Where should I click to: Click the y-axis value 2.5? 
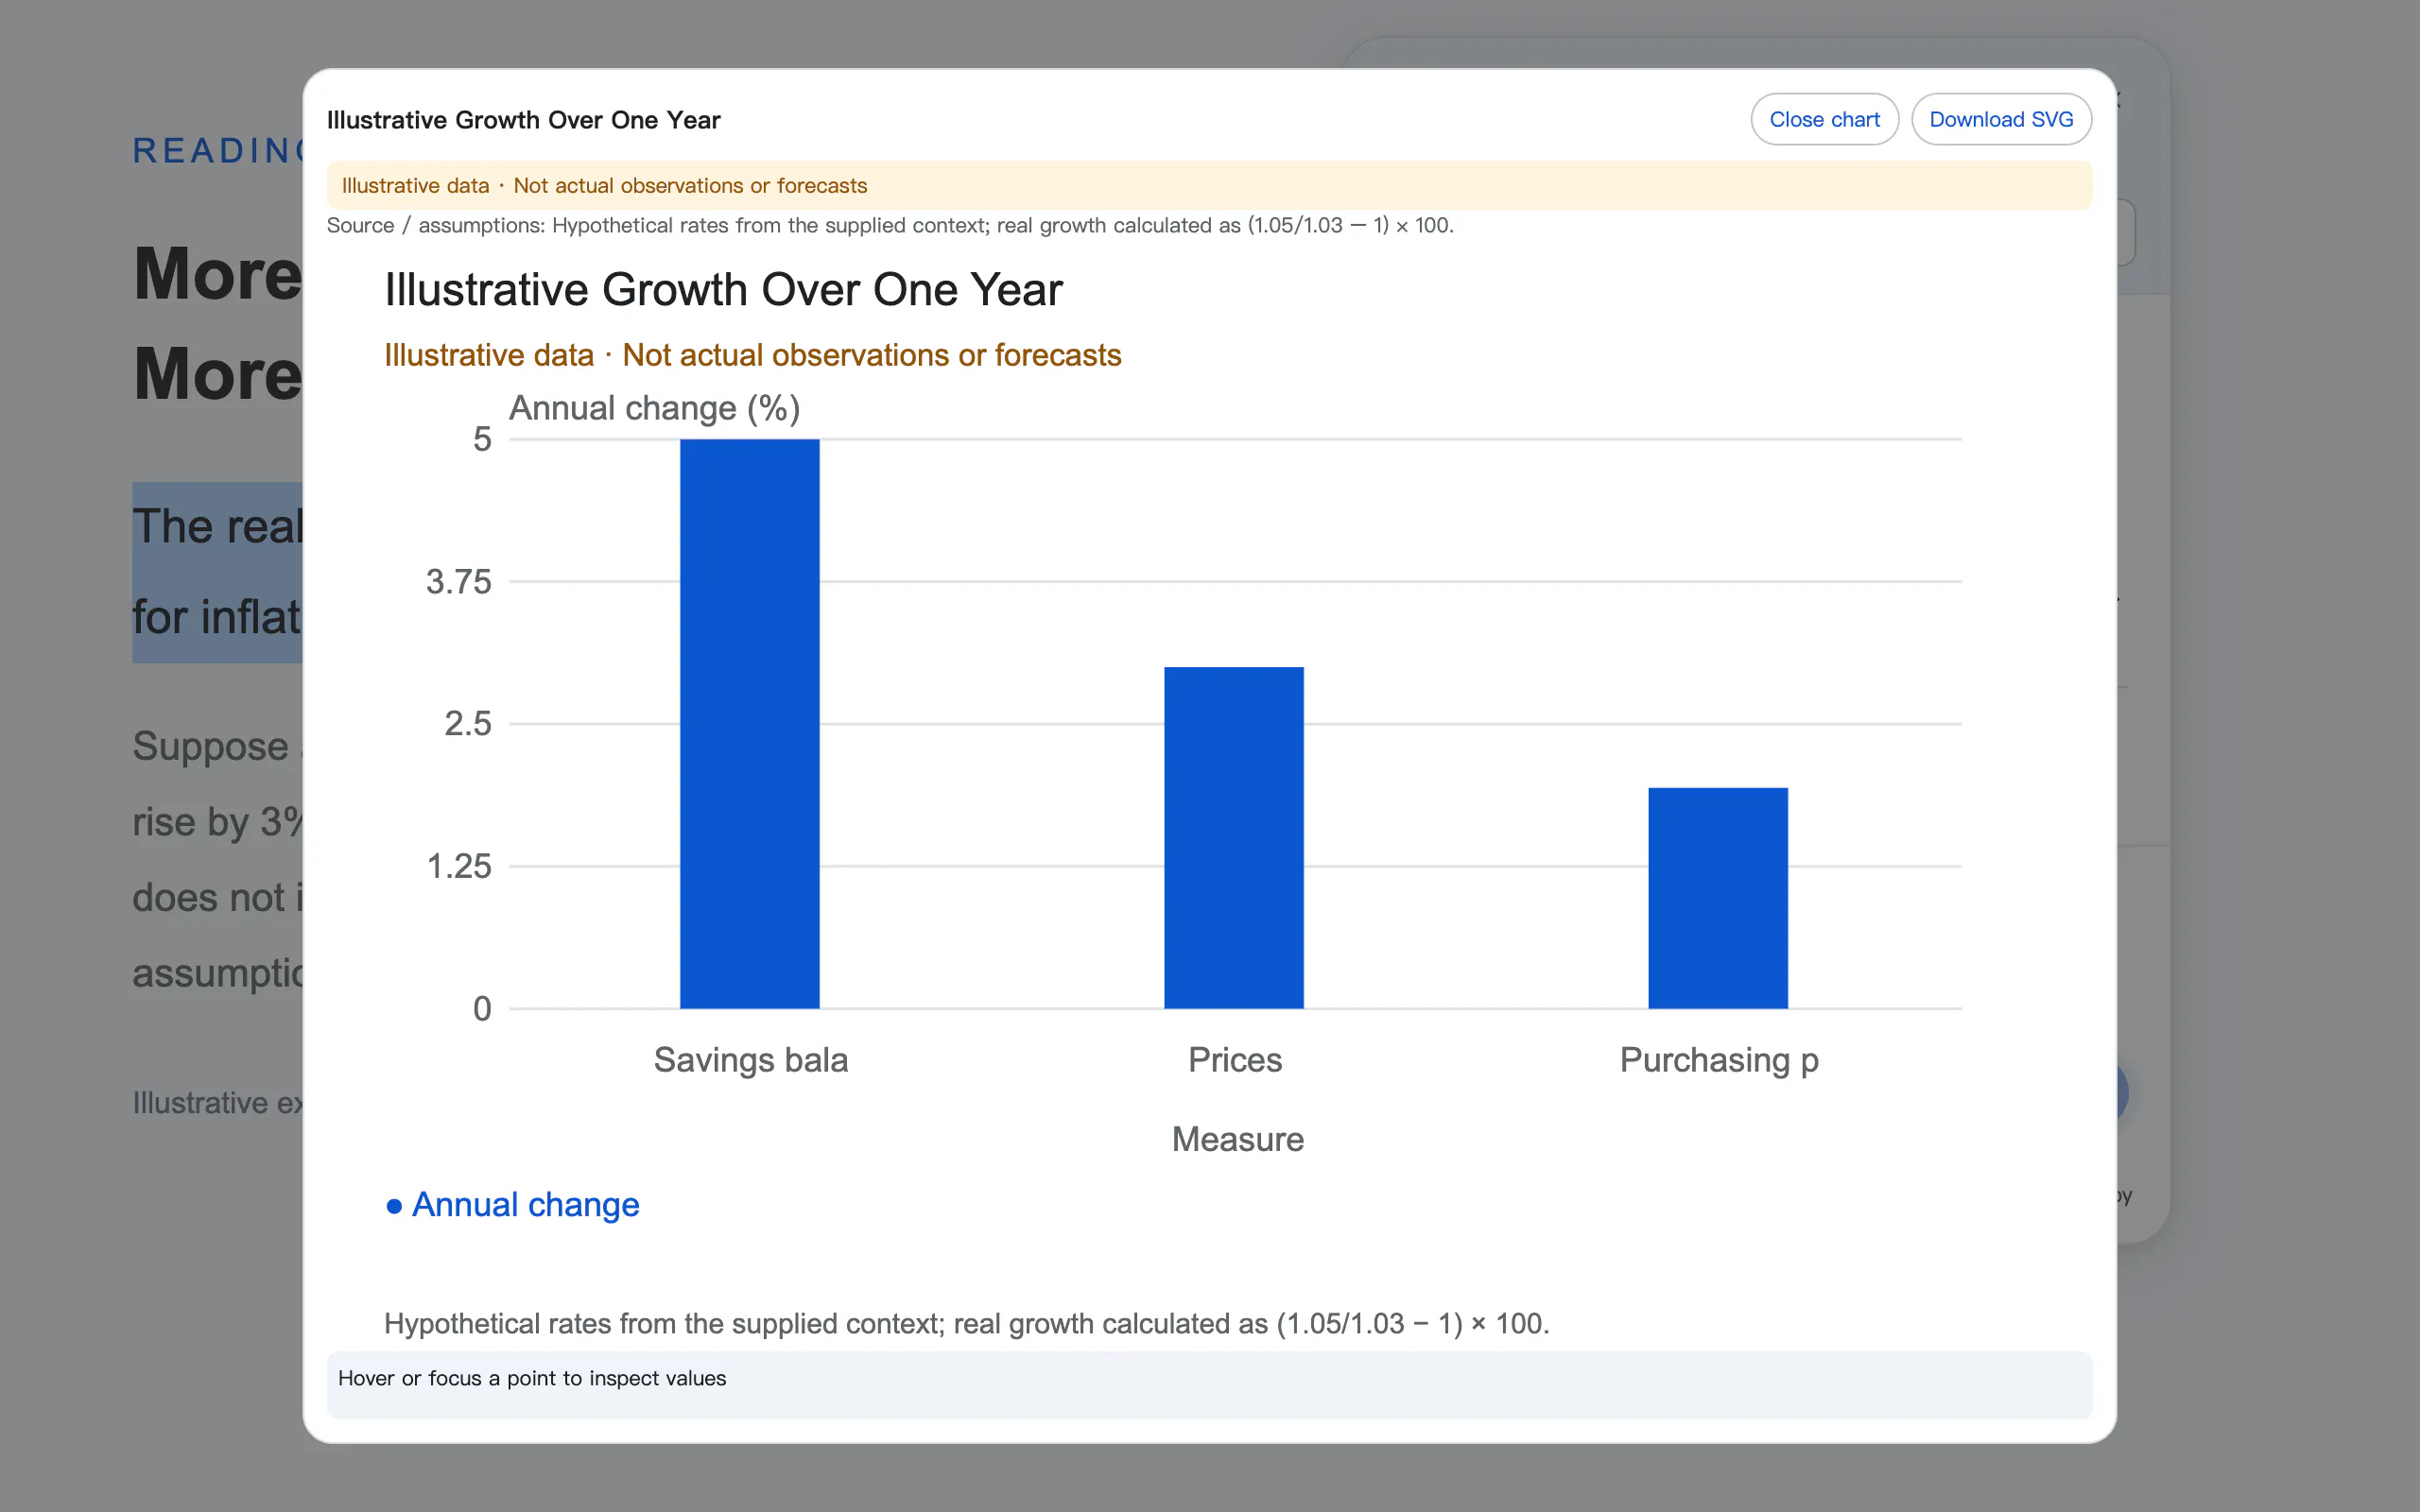click(468, 724)
